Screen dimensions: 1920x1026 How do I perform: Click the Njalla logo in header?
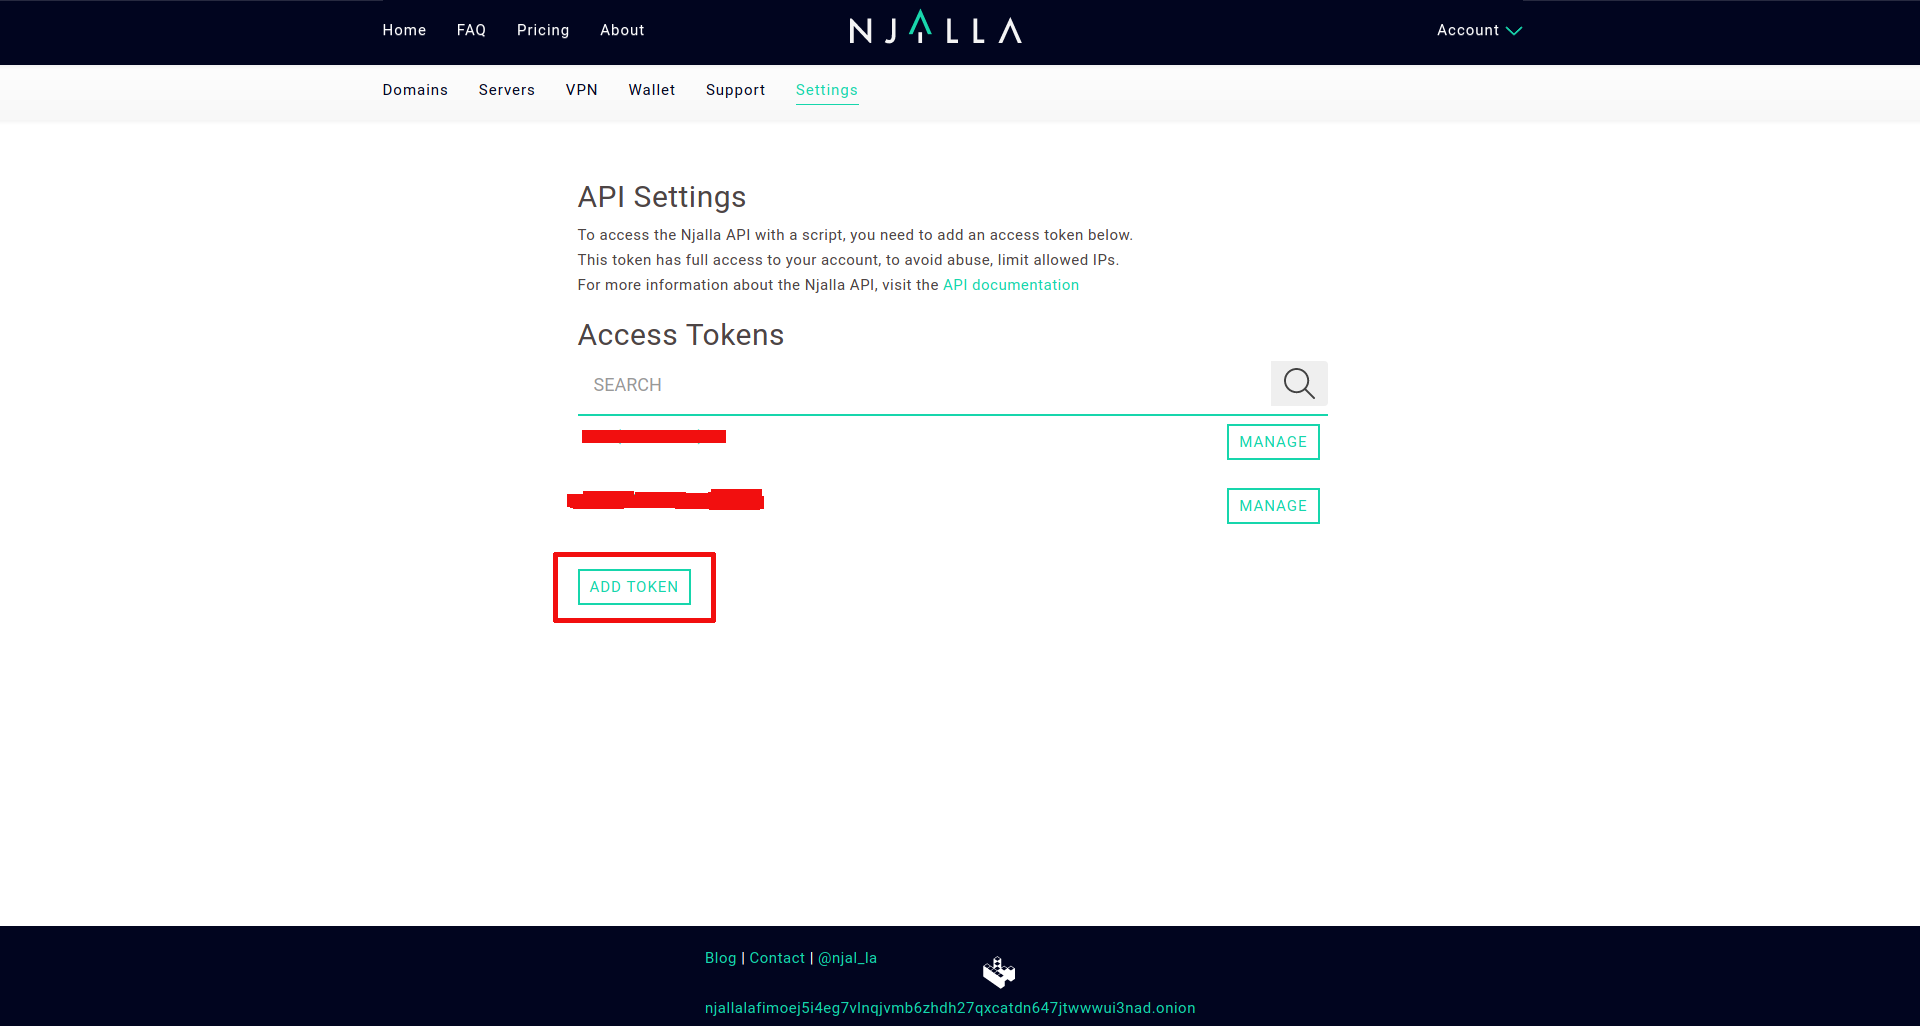click(935, 30)
